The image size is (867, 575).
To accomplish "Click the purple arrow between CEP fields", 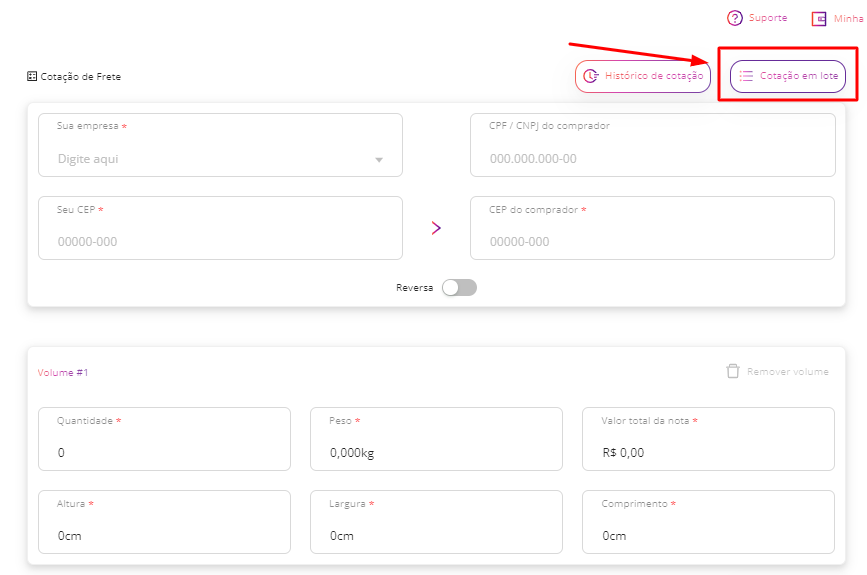I will coord(436,228).
